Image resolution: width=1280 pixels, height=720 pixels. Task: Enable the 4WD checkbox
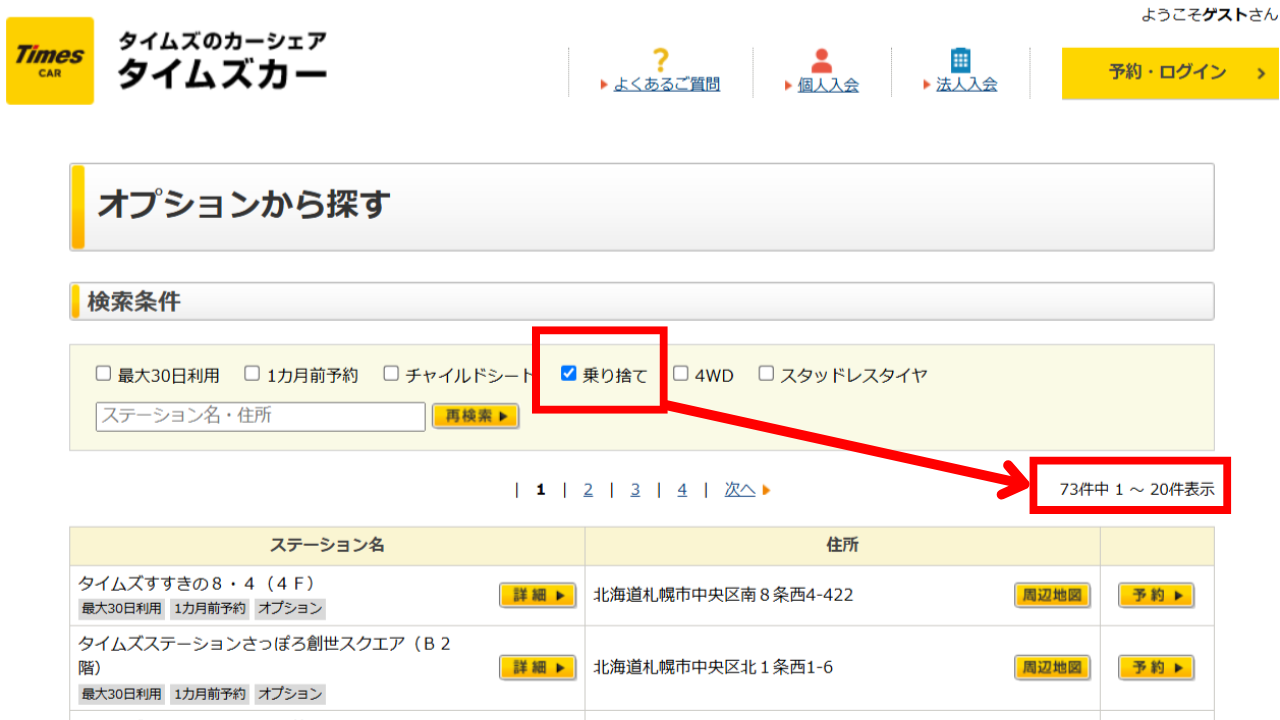[680, 374]
